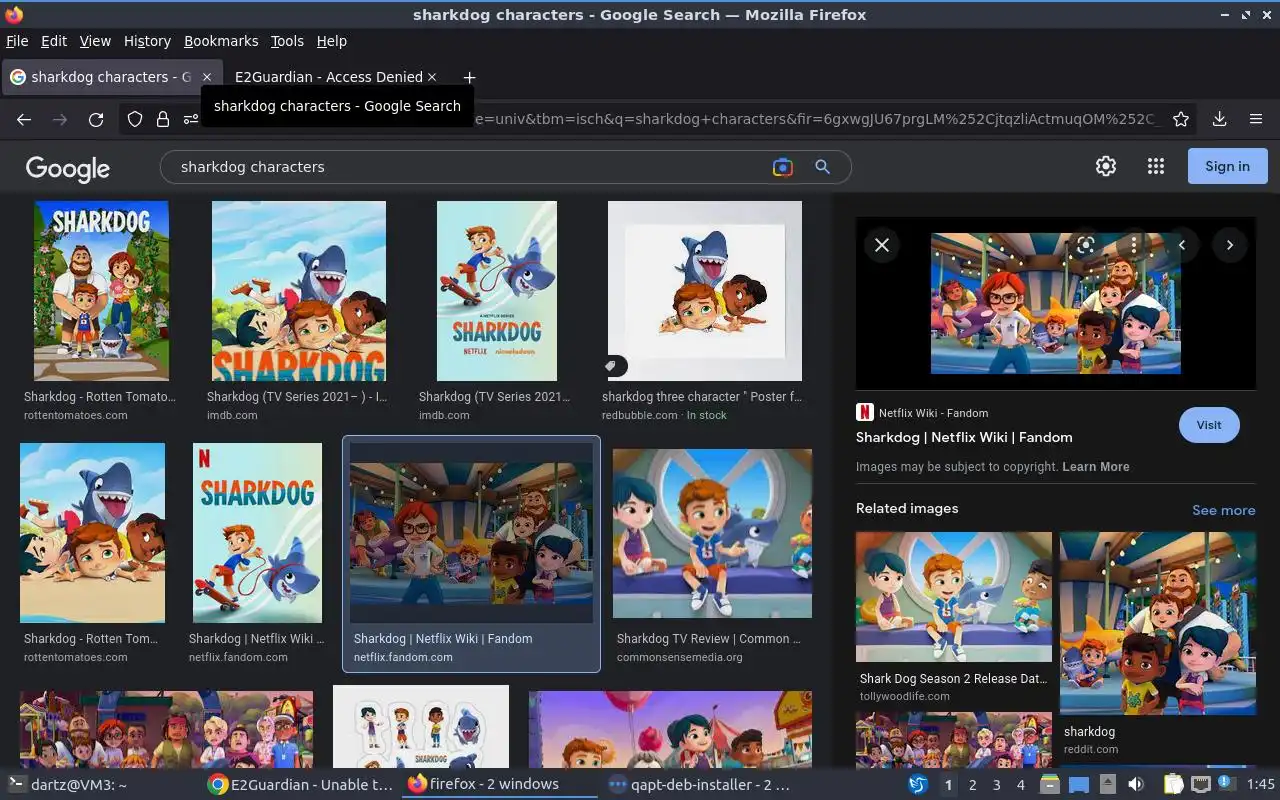Open the Firefox downloads panel
The height and width of the screenshot is (800, 1280).
pyautogui.click(x=1219, y=119)
